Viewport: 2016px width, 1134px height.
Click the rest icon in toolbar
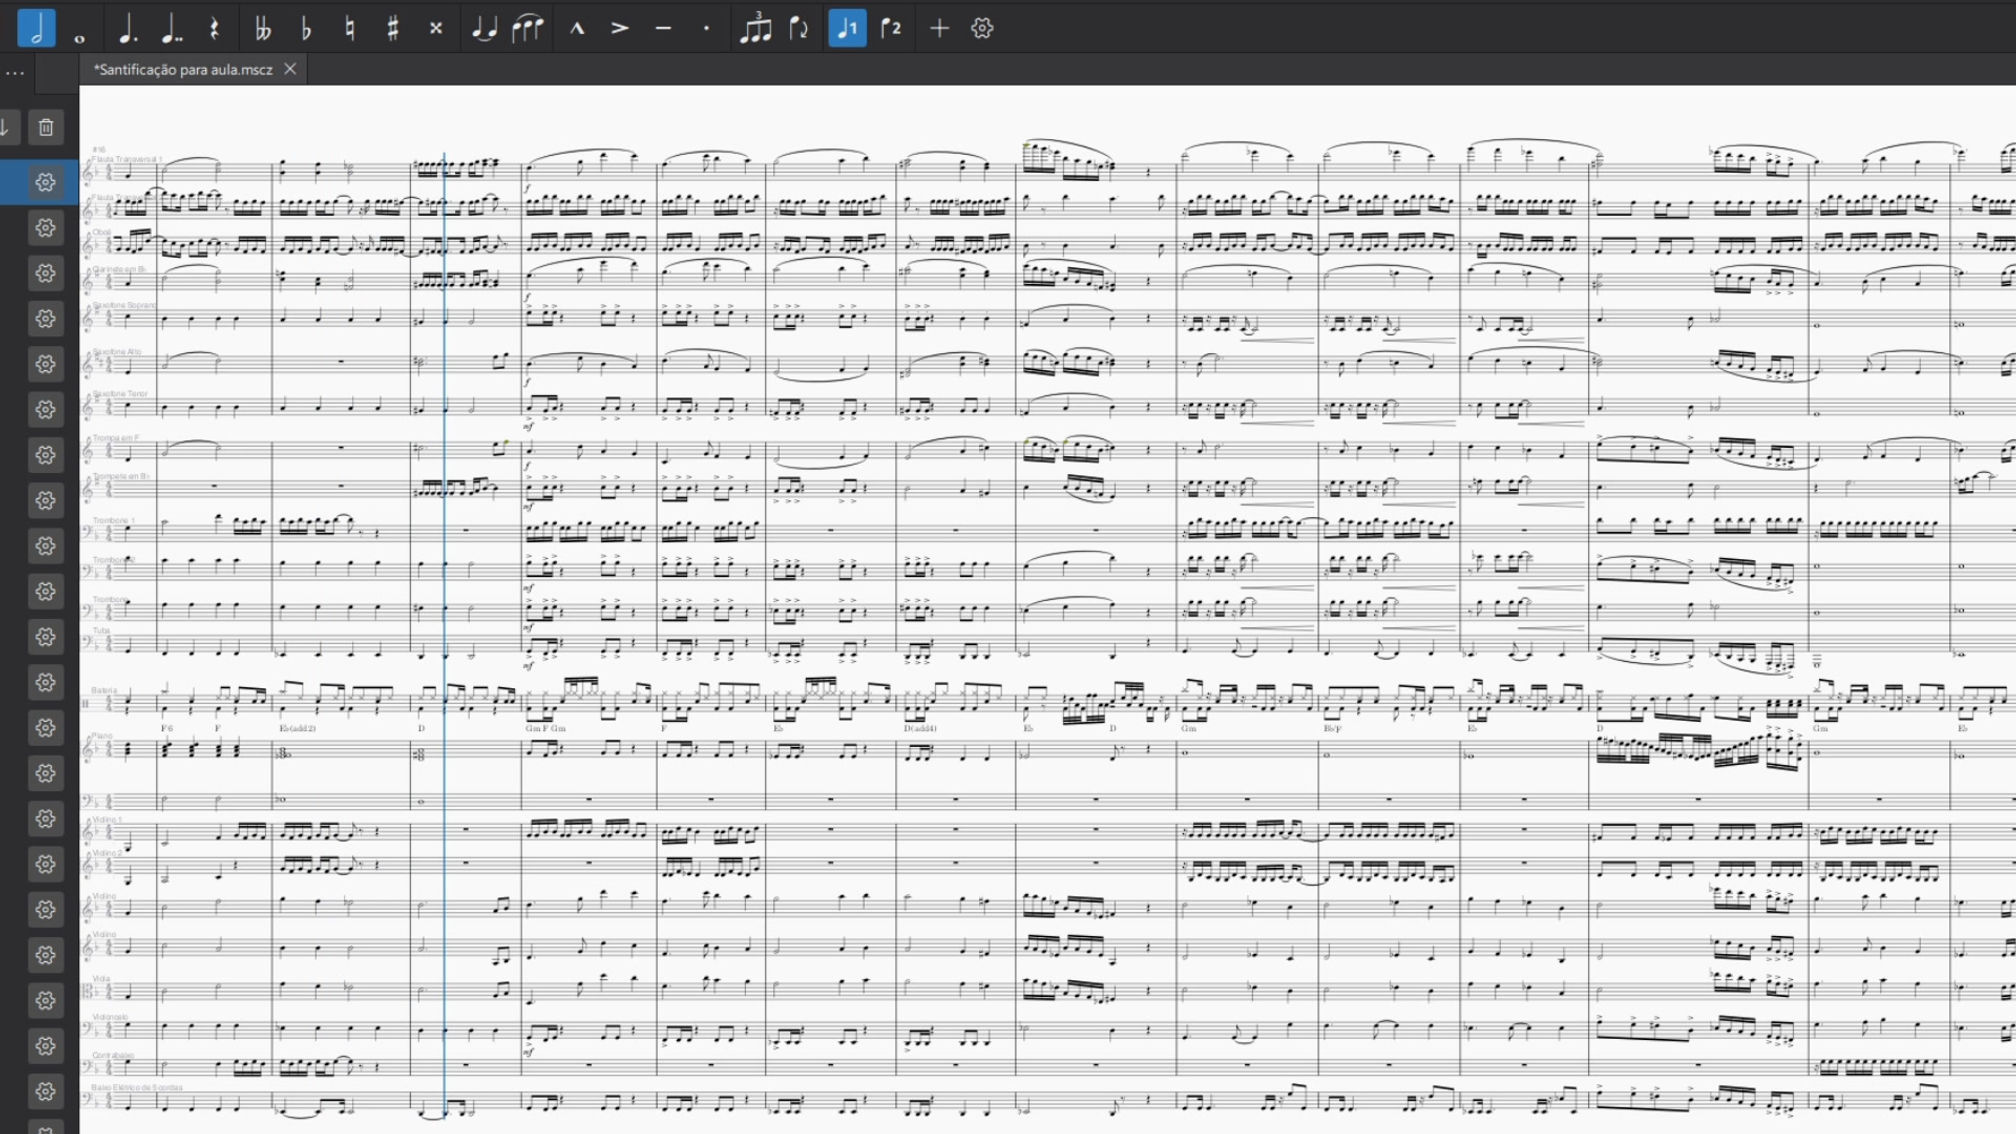[x=214, y=29]
